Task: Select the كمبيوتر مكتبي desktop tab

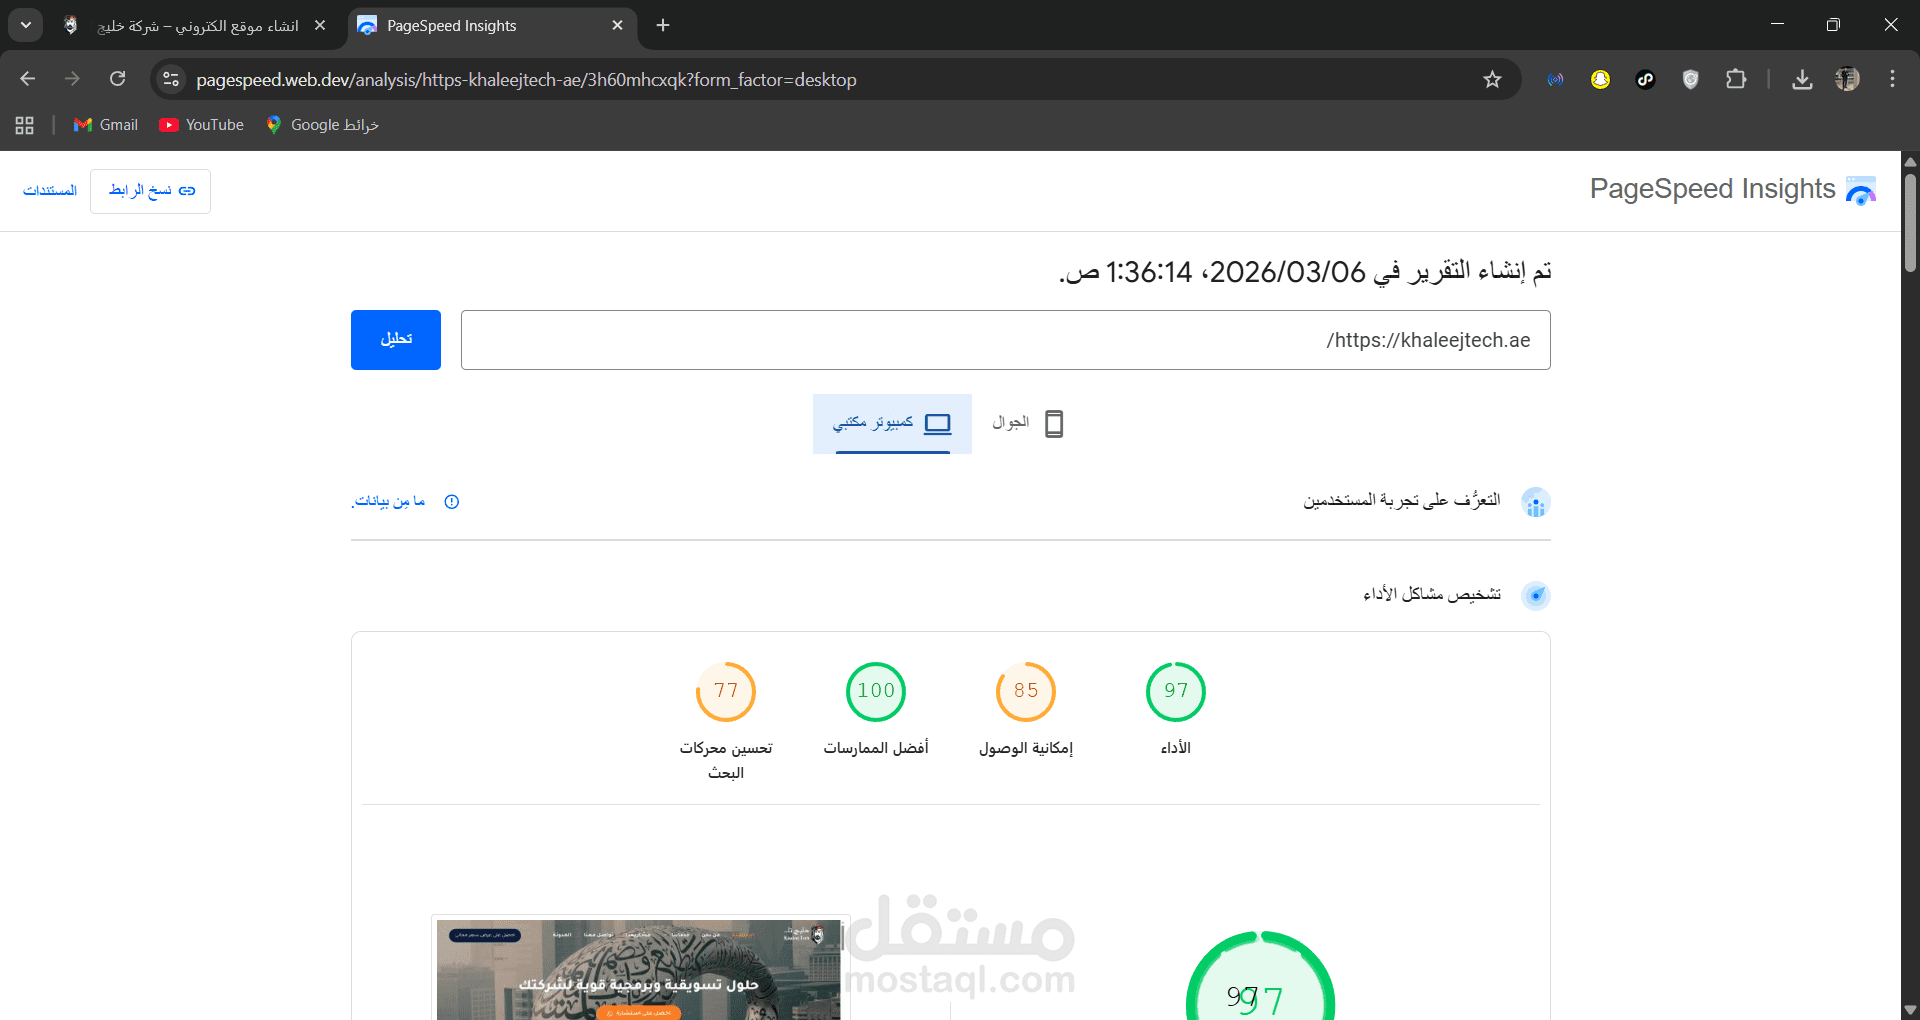Action: 892,424
